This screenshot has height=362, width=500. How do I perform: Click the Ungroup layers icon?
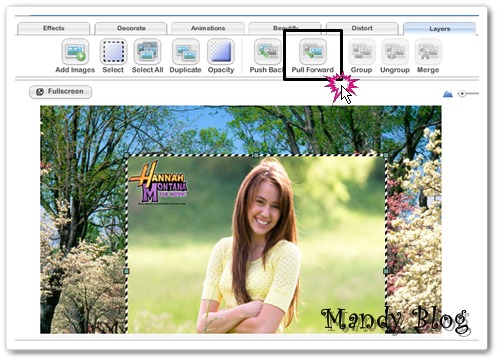(395, 52)
